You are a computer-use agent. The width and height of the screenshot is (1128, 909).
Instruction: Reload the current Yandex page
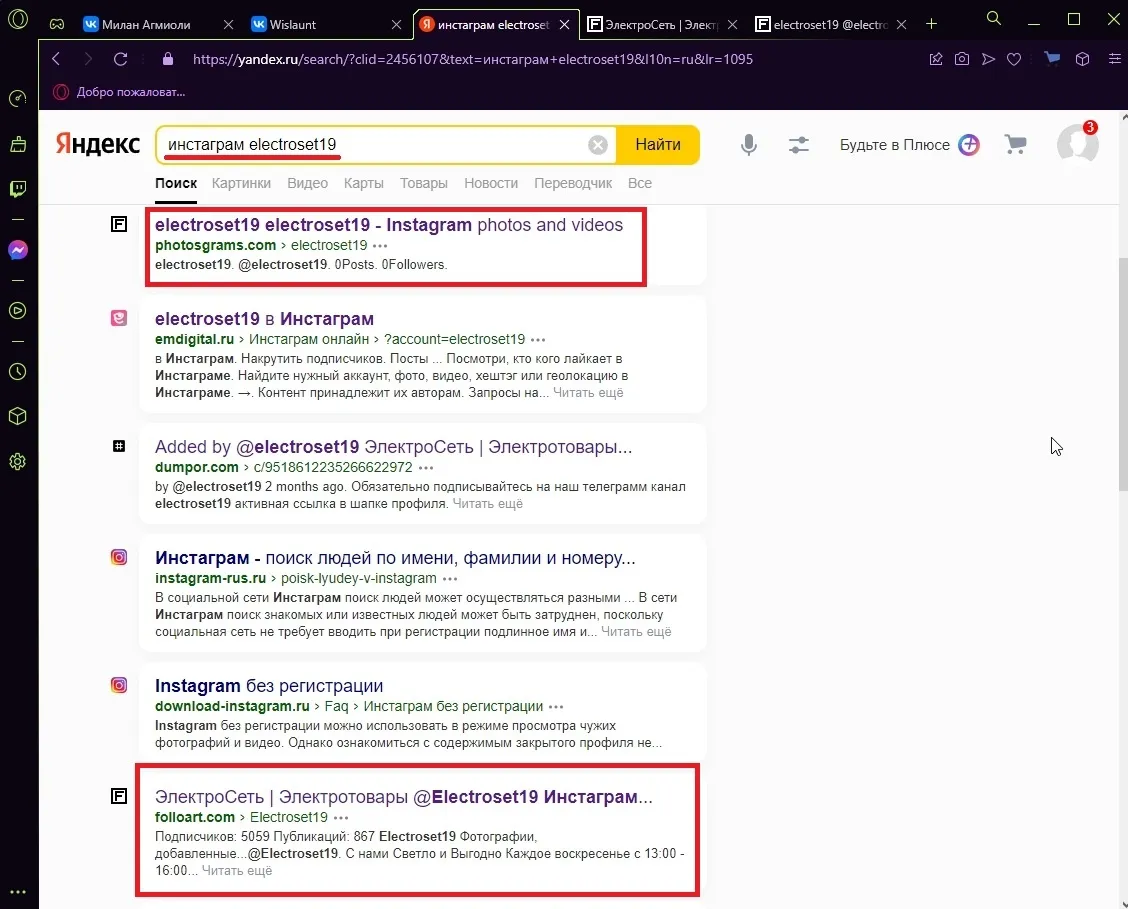point(120,59)
